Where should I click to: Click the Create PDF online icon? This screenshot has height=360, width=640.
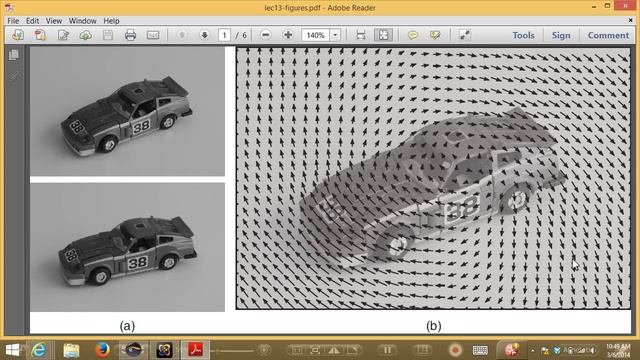tap(40, 35)
